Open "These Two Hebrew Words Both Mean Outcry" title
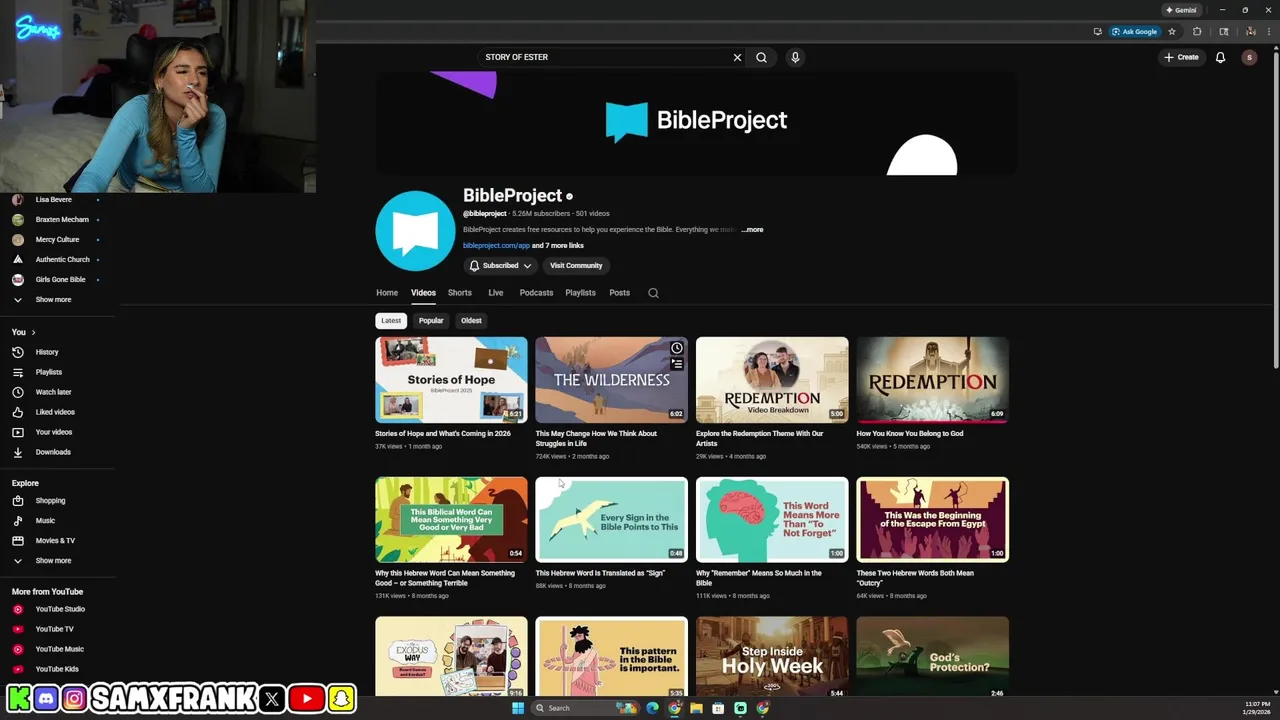The image size is (1280, 720). [916, 577]
